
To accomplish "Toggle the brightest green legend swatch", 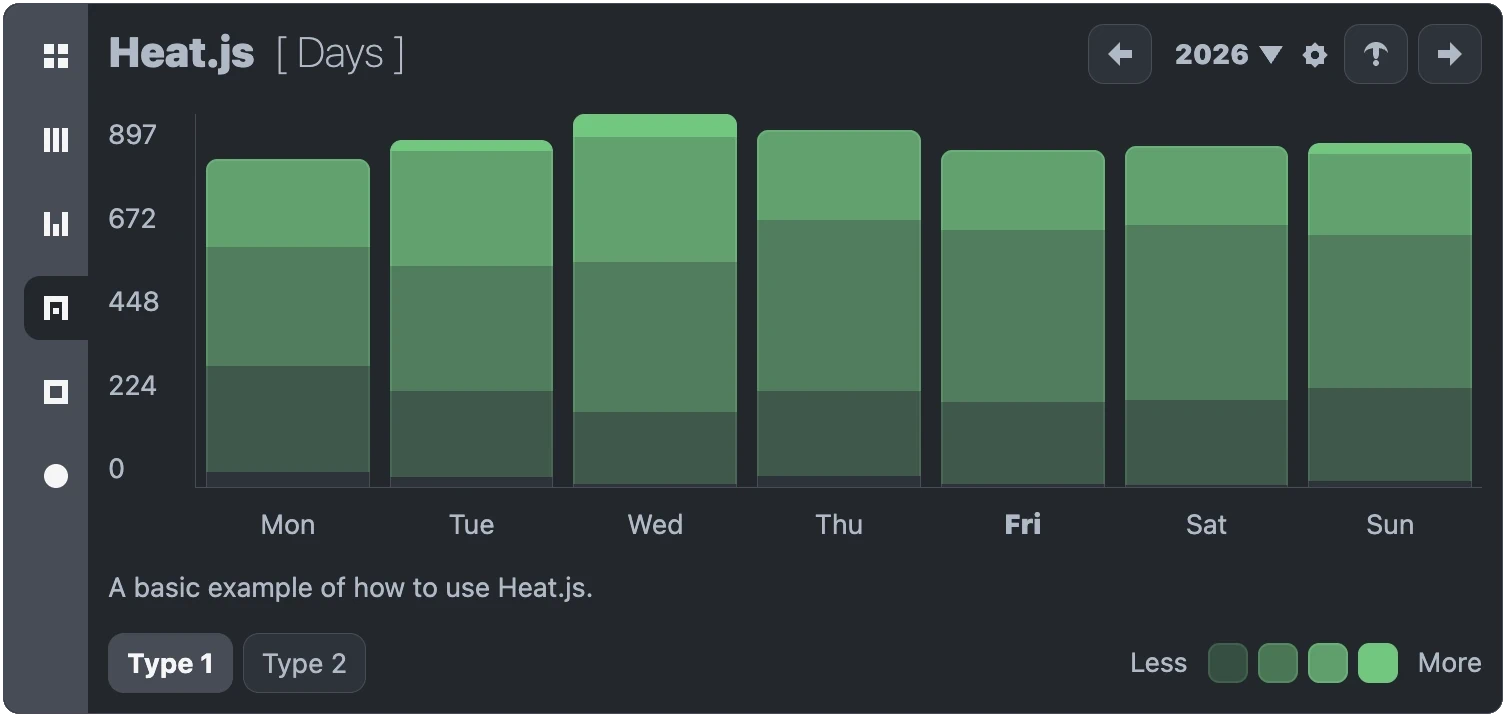I will coord(1378,663).
